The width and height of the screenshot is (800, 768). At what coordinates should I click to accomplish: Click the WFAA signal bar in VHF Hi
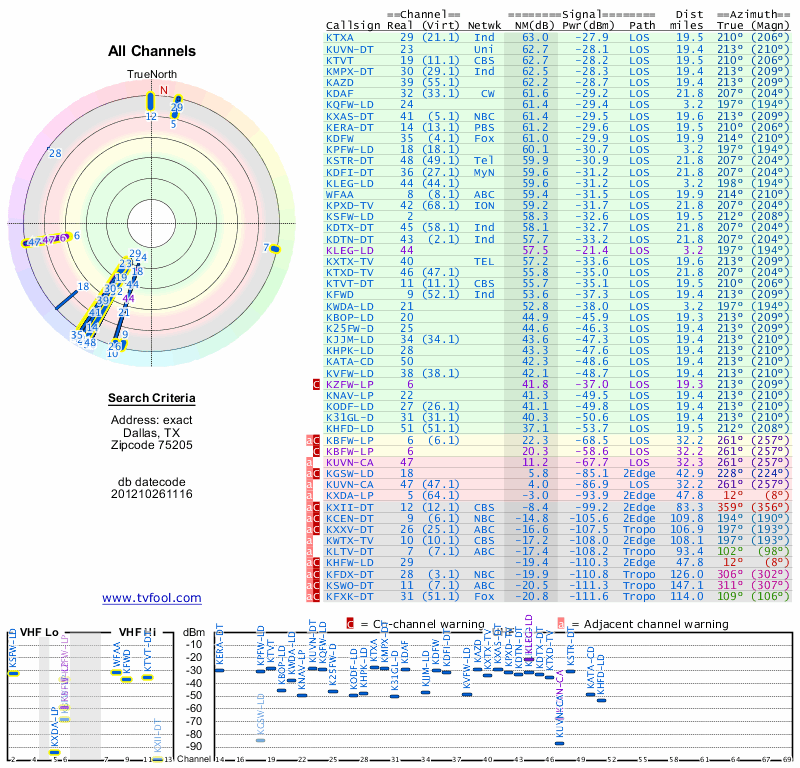click(117, 672)
